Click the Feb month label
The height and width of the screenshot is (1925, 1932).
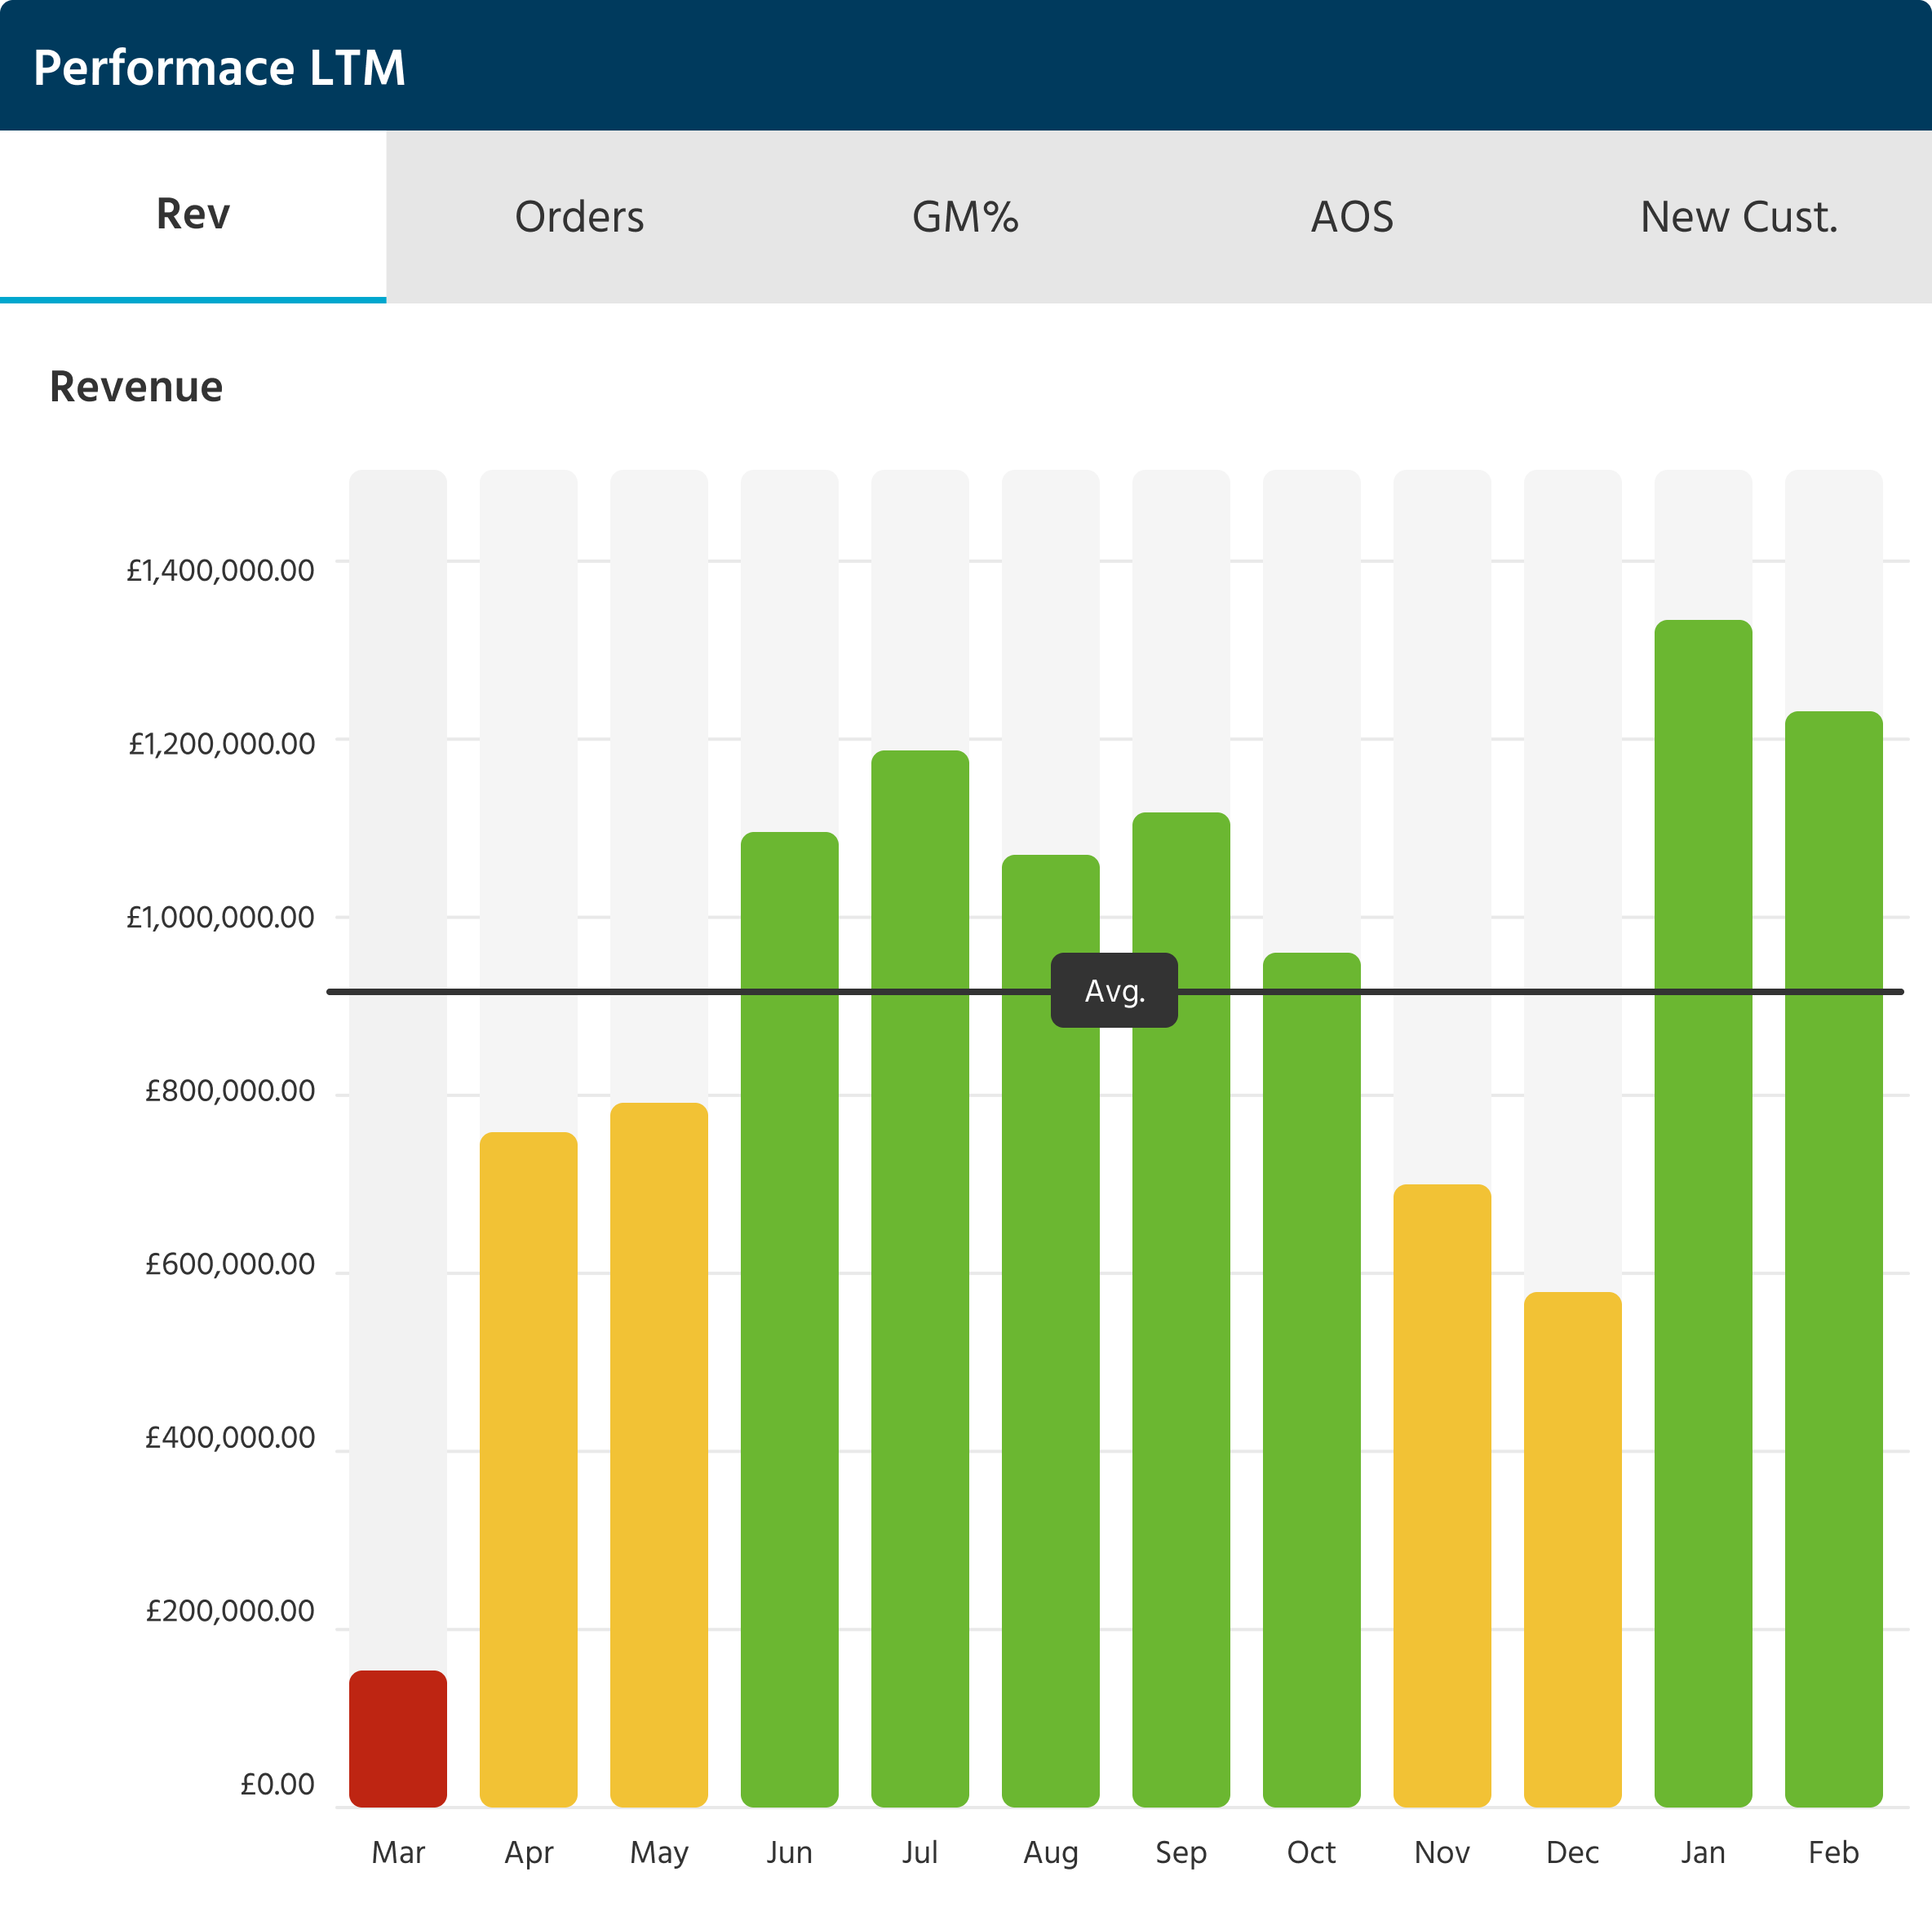(1833, 1853)
